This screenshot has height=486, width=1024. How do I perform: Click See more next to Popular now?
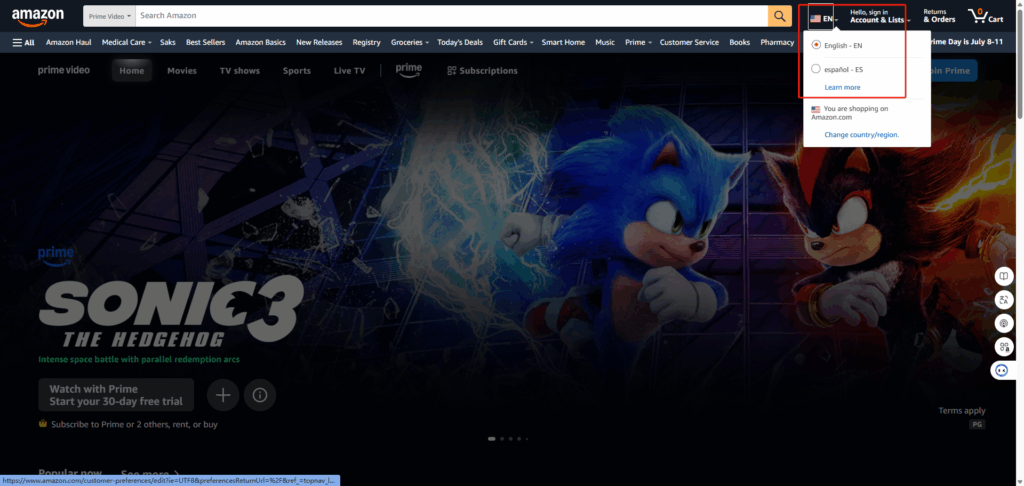(x=150, y=474)
